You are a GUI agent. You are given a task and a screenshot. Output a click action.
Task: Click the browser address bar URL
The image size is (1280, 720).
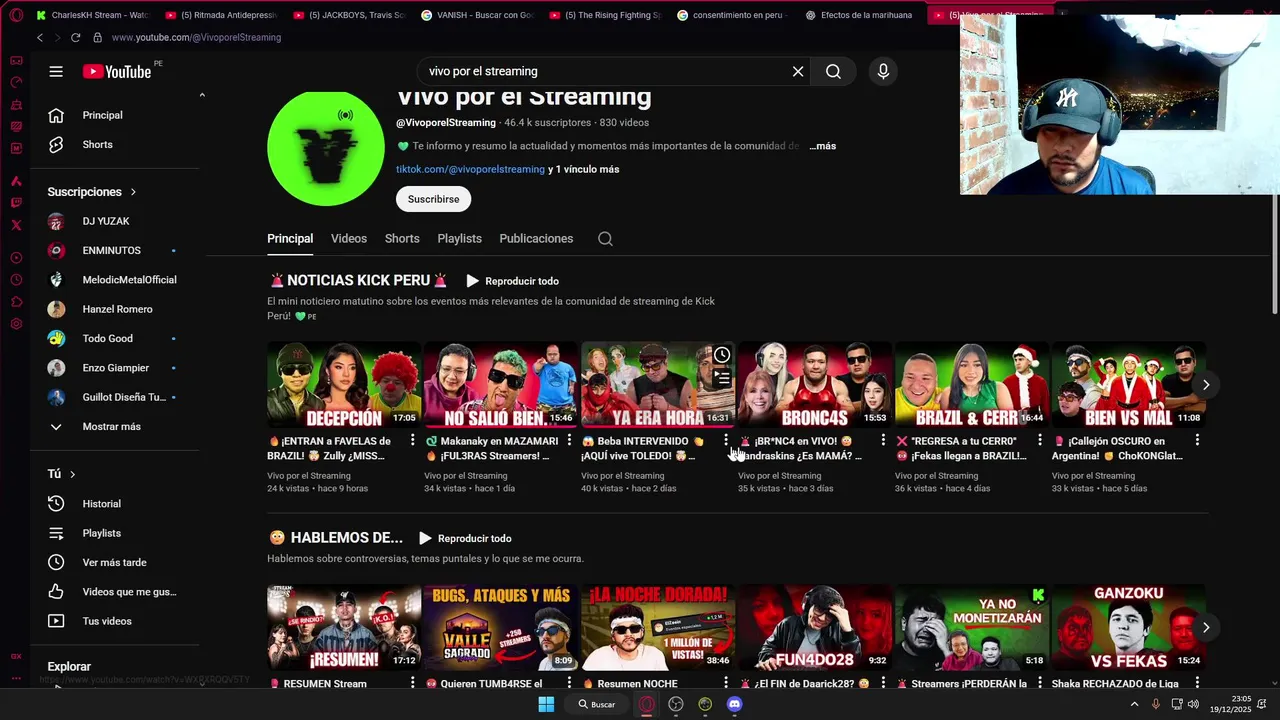196,37
